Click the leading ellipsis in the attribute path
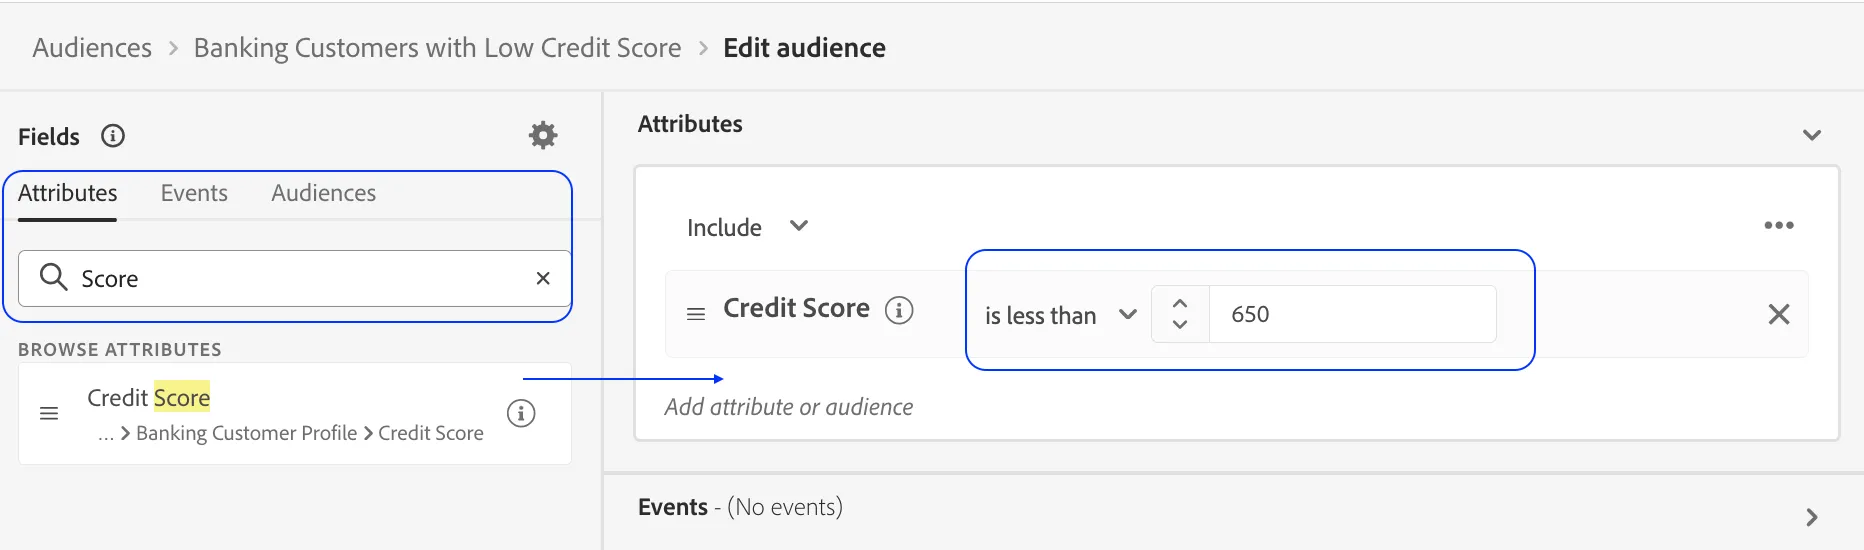The width and height of the screenshot is (1864, 550). pos(105,435)
